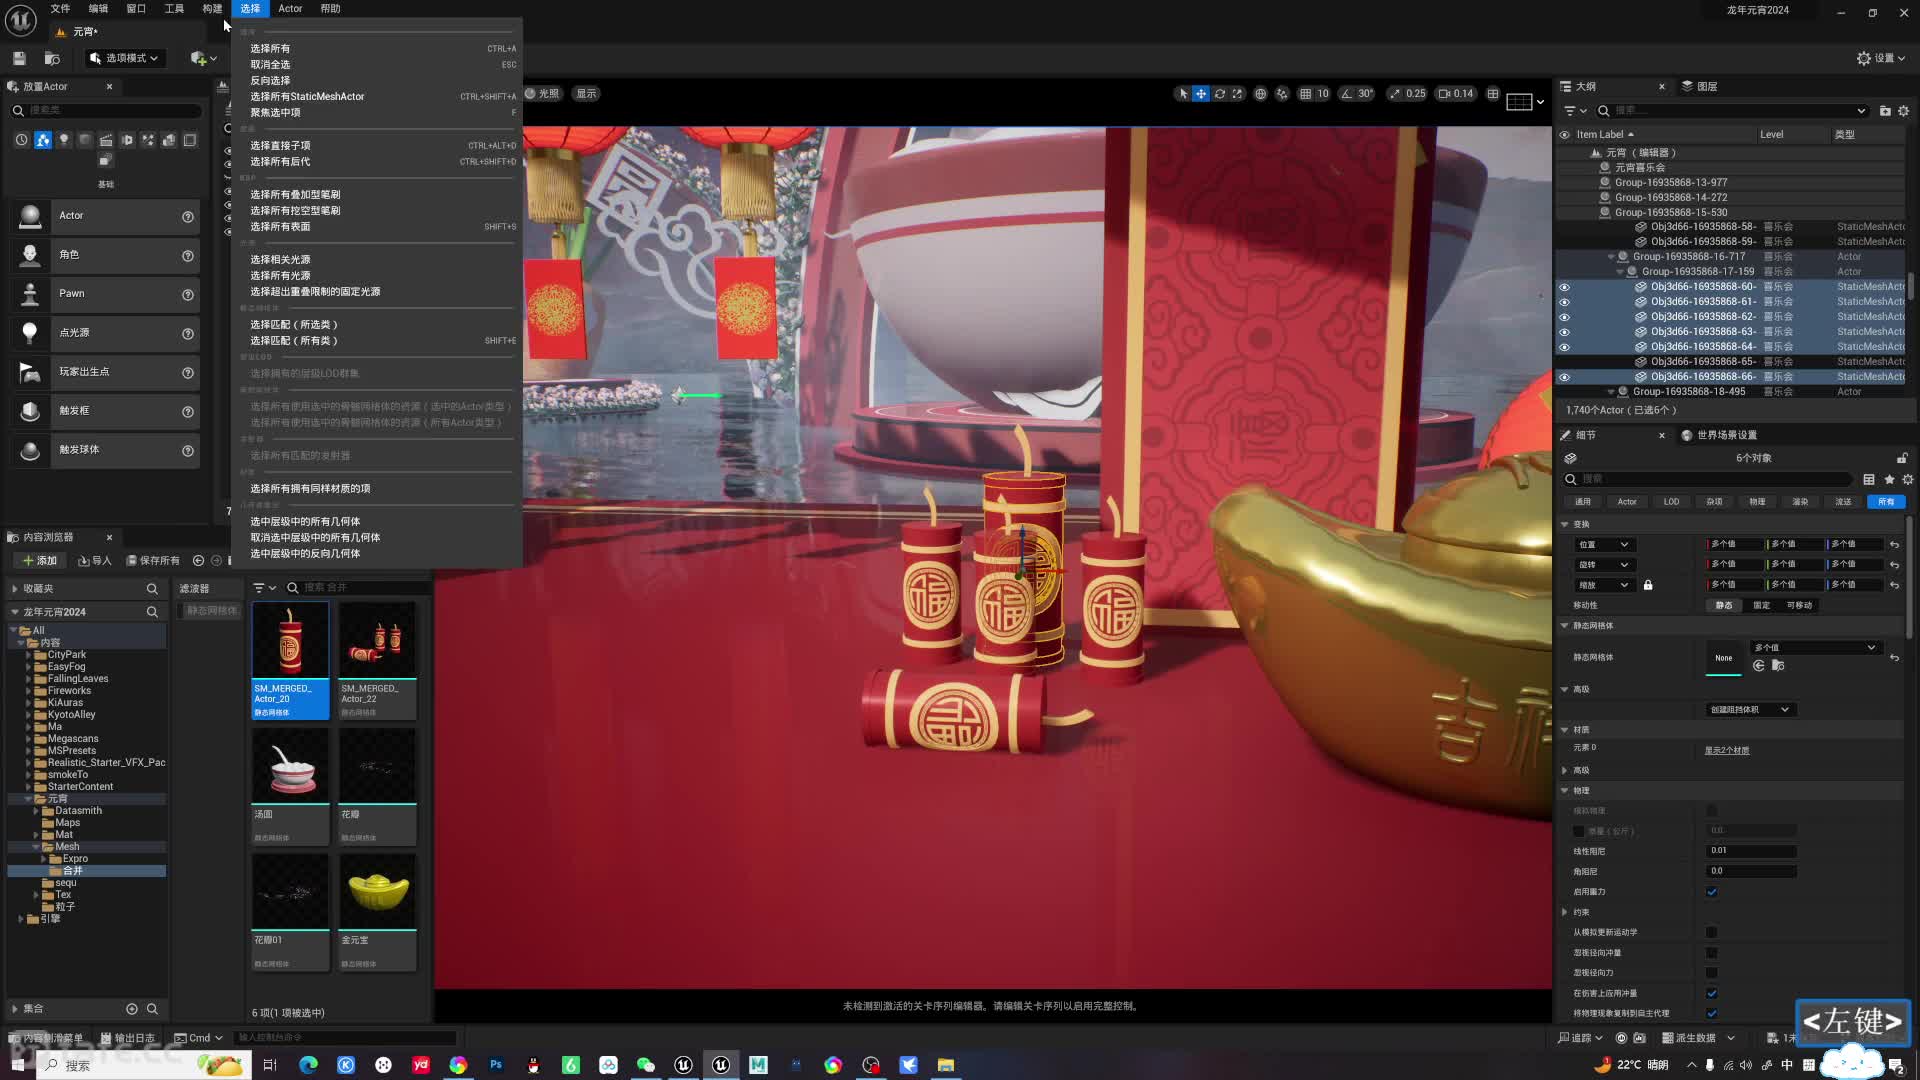Viewport: 1920px width, 1080px height.
Task: Select the viewport Select (arrow) tool
Action: click(x=1183, y=94)
